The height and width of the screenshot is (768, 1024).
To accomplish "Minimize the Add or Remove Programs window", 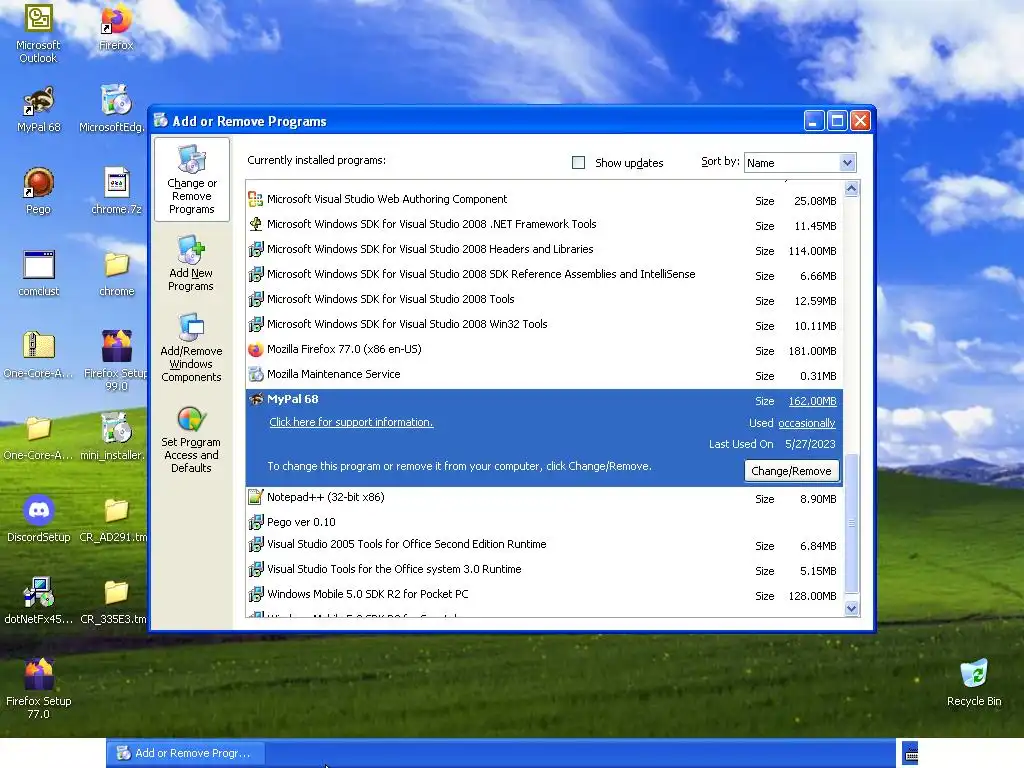I will coord(814,121).
